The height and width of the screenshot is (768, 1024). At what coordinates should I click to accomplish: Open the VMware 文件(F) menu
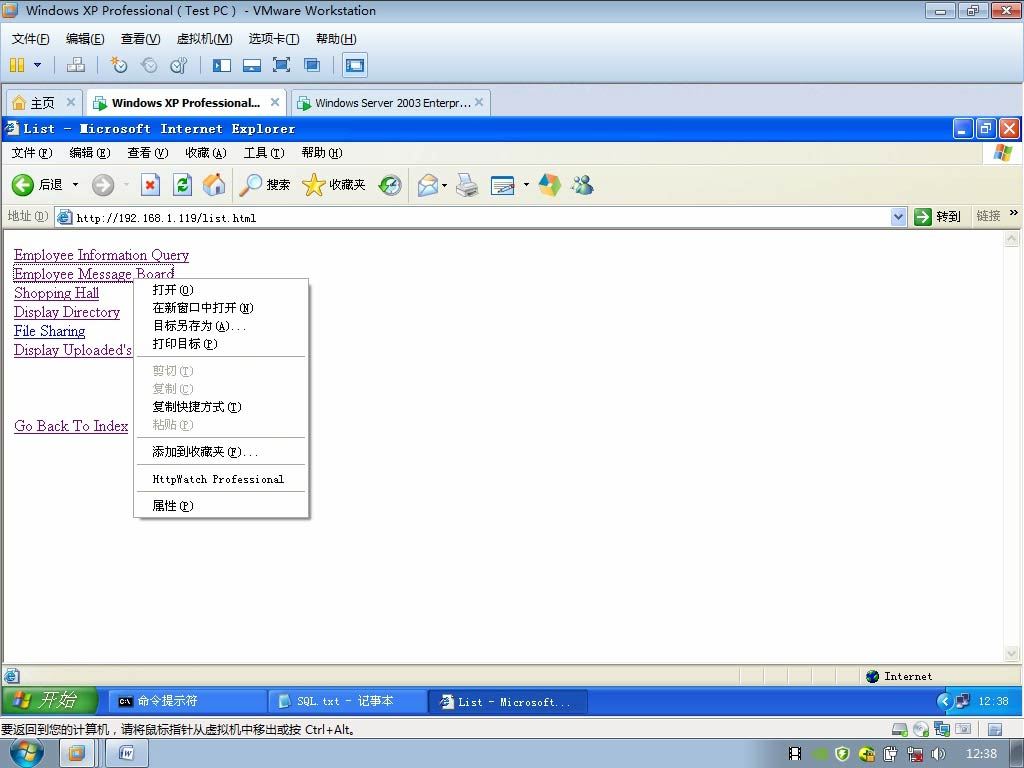(30, 39)
